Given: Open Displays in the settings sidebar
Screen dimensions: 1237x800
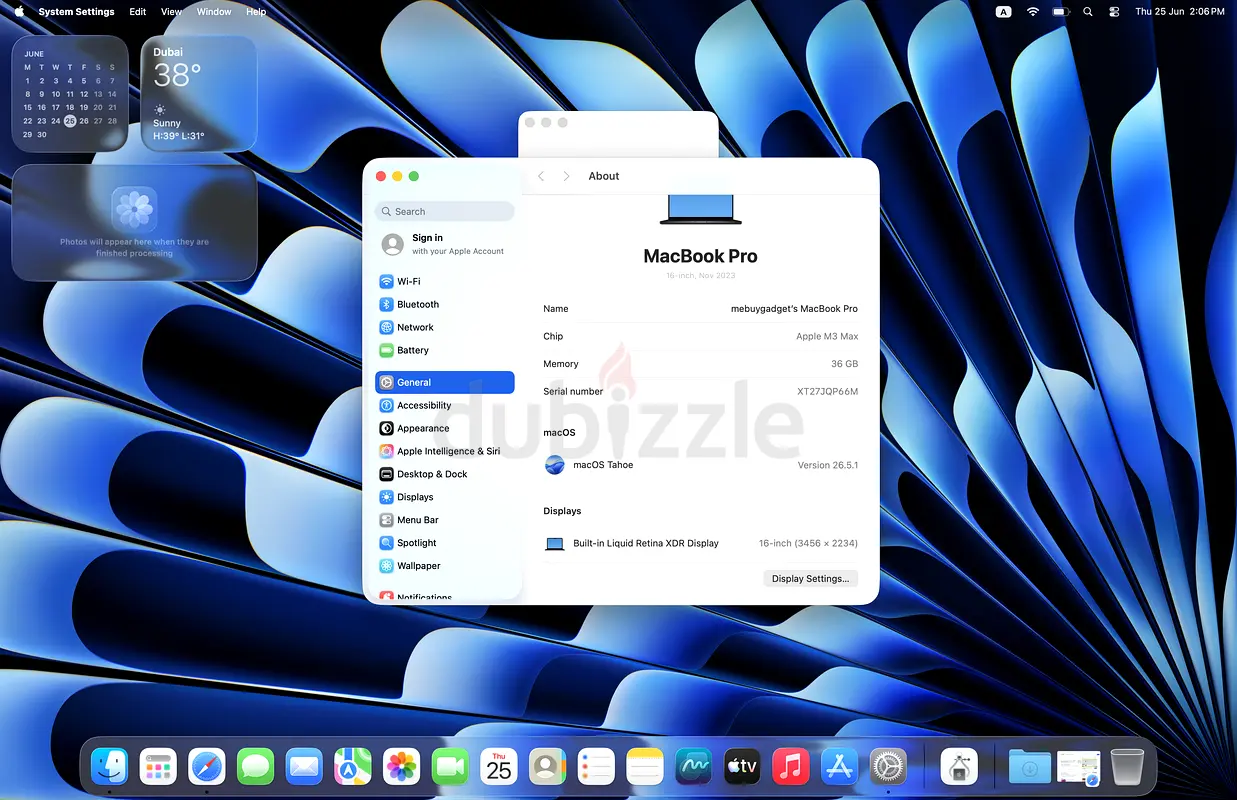Looking at the screenshot, I should (x=444, y=497).
